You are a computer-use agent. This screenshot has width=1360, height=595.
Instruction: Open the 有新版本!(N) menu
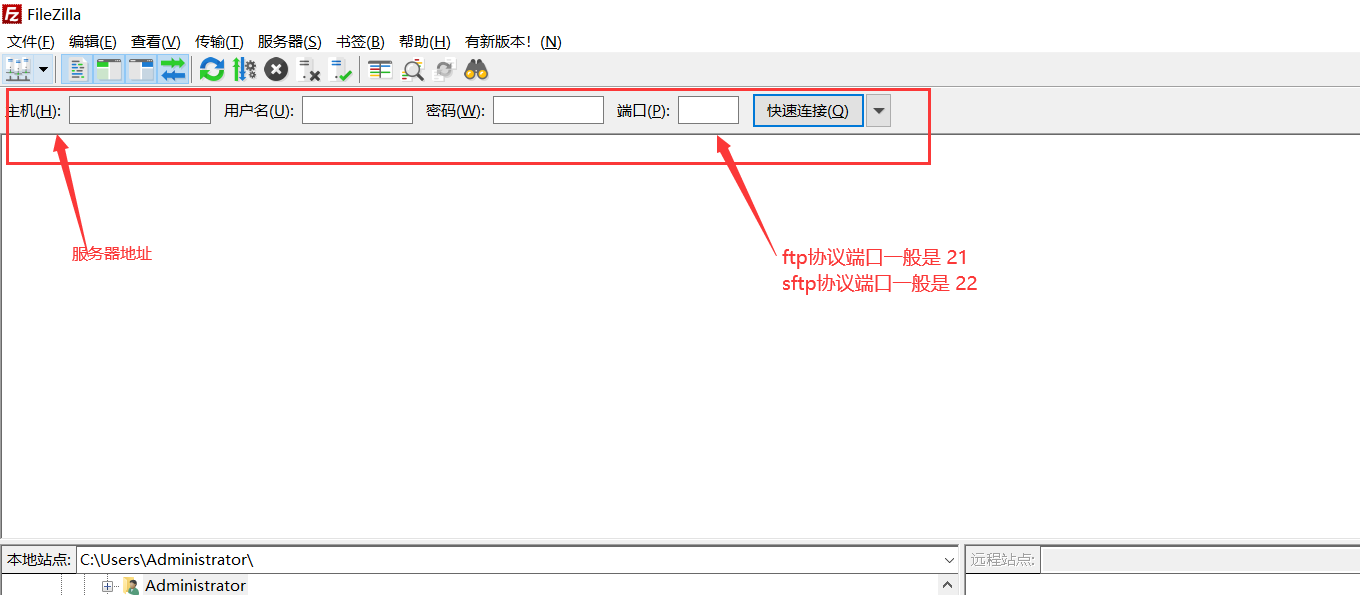[x=513, y=42]
